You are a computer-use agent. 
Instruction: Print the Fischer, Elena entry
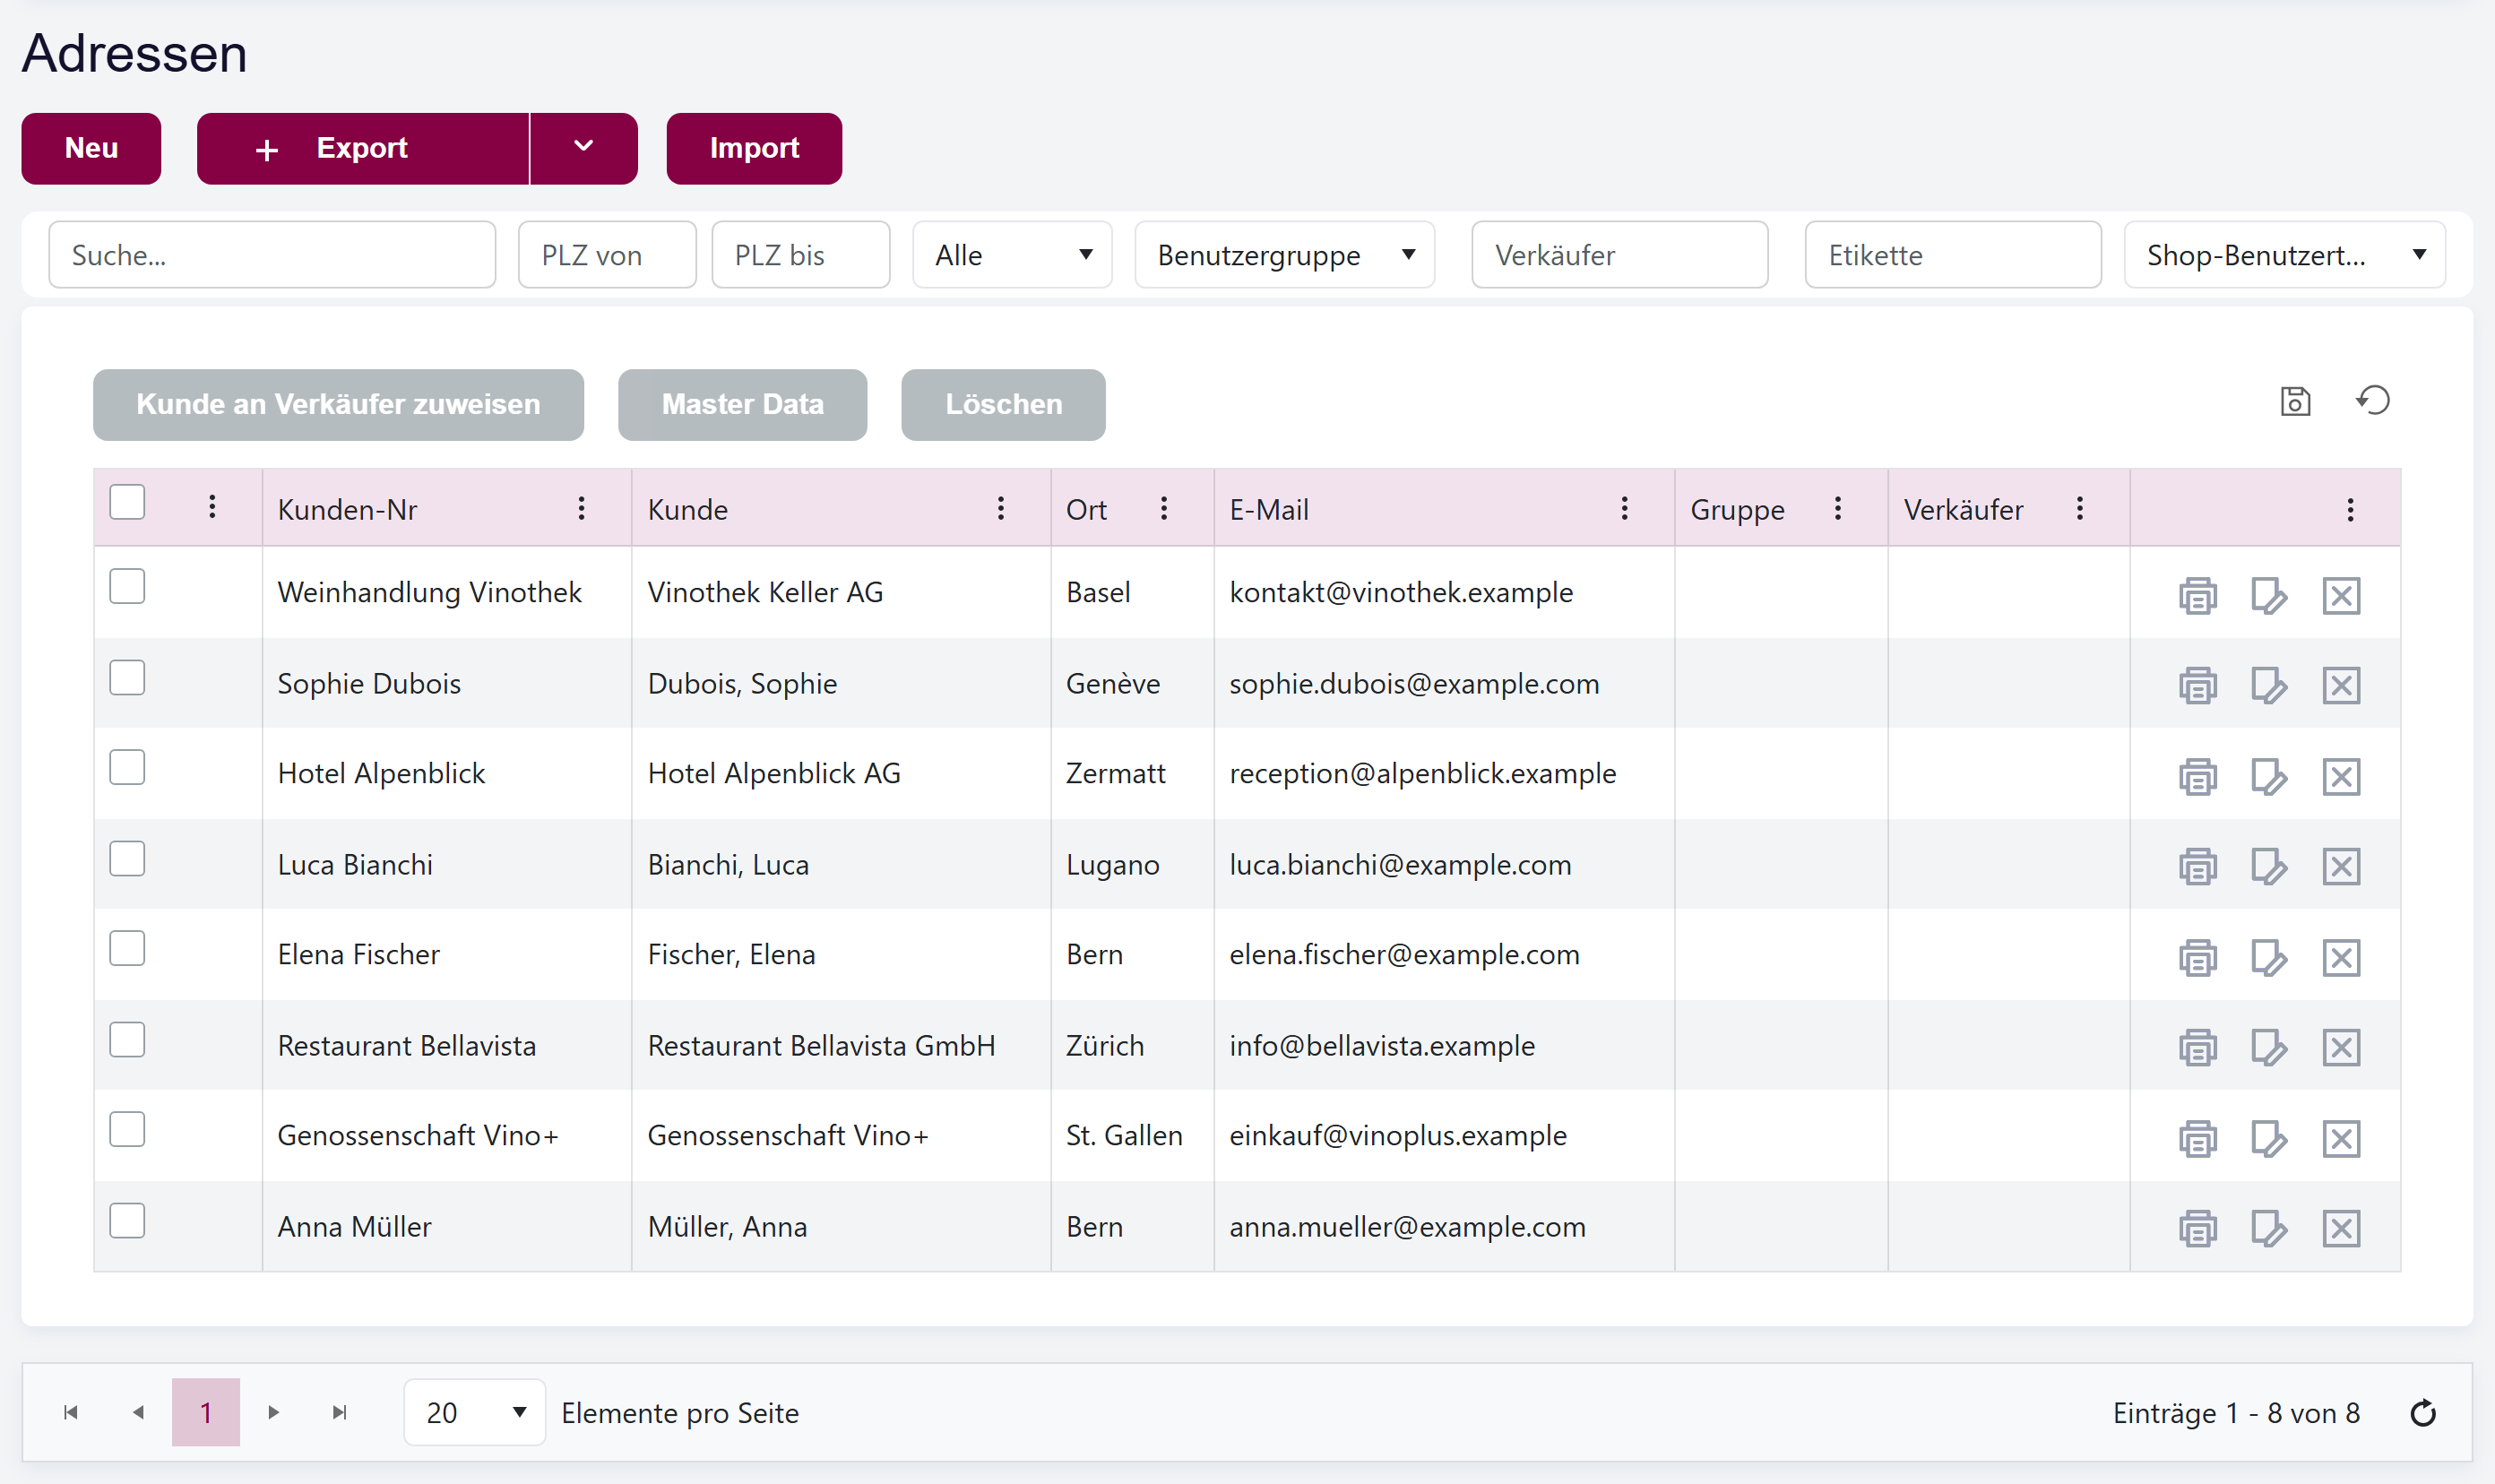tap(2197, 958)
